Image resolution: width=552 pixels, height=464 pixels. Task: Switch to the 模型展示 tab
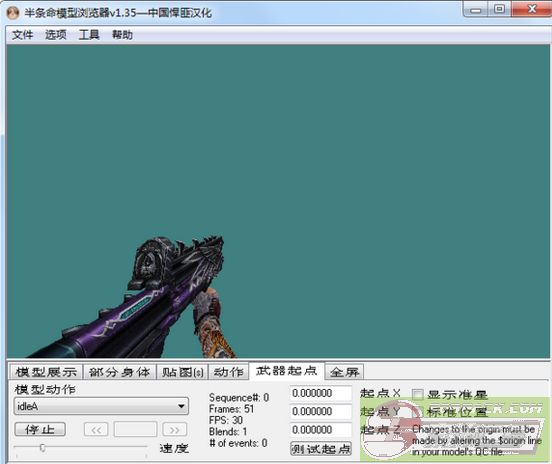coord(46,372)
